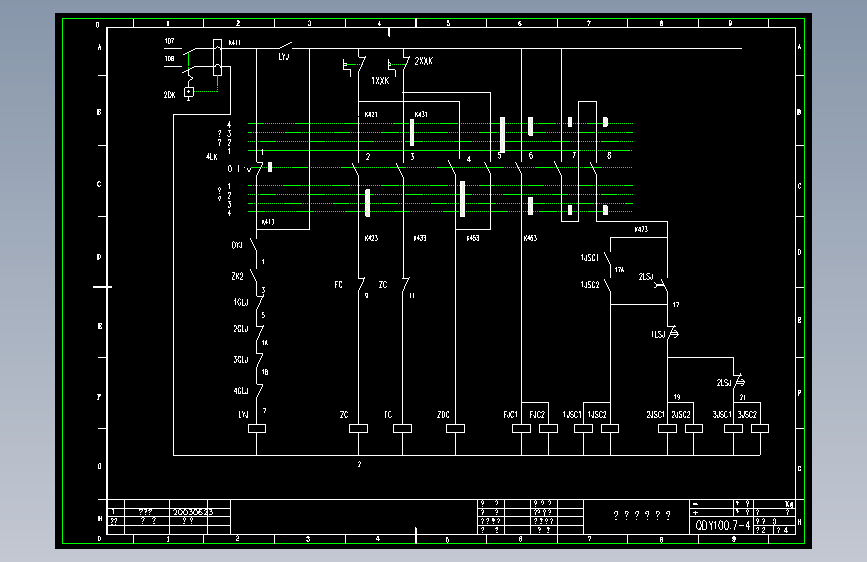This screenshot has width=867, height=562.
Task: Select the 1JSC2 contact label below 1JSC1
Action: [589, 284]
